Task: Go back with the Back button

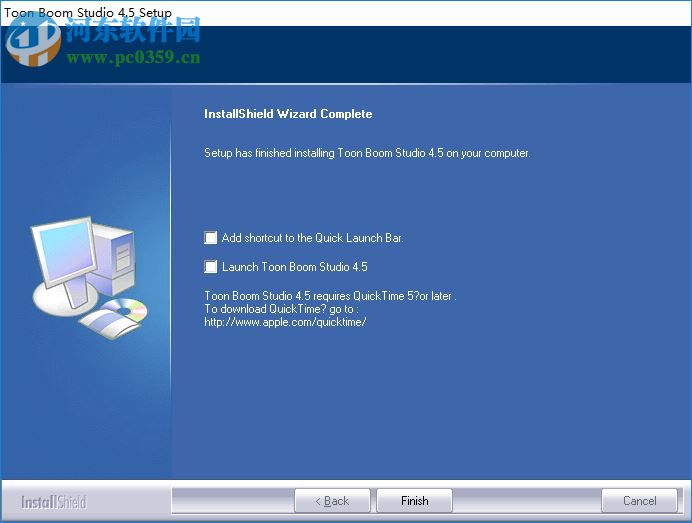Action: click(332, 501)
